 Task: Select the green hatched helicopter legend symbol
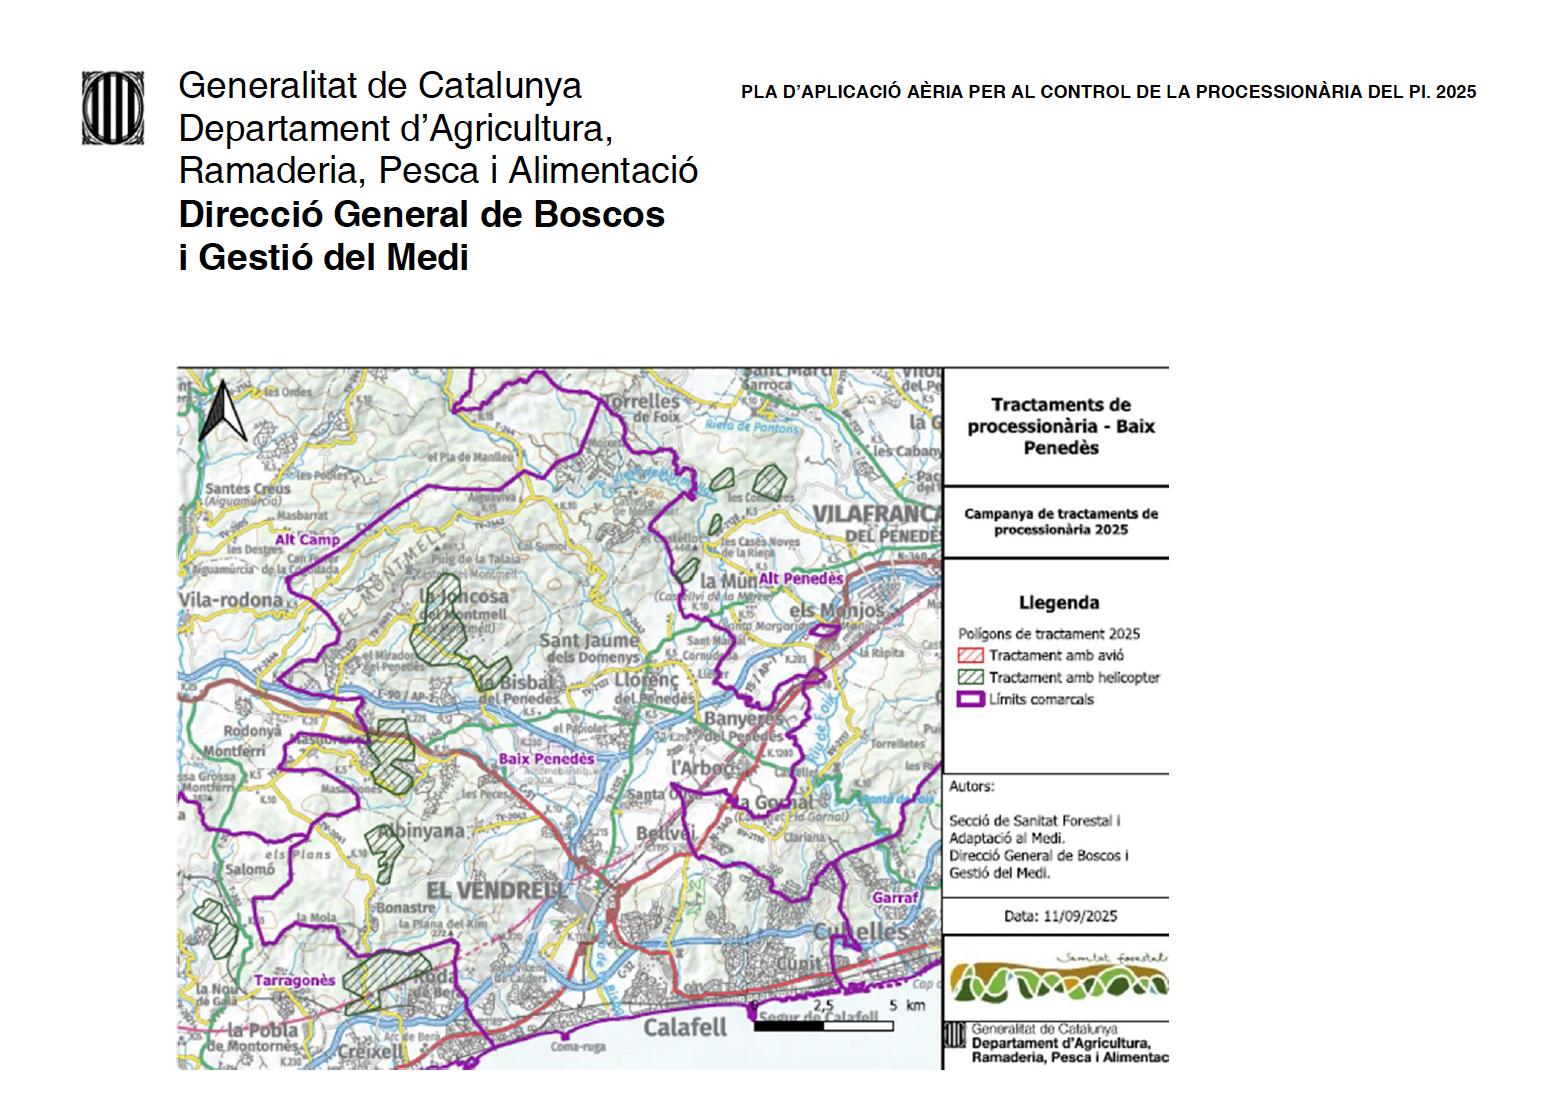tap(970, 678)
